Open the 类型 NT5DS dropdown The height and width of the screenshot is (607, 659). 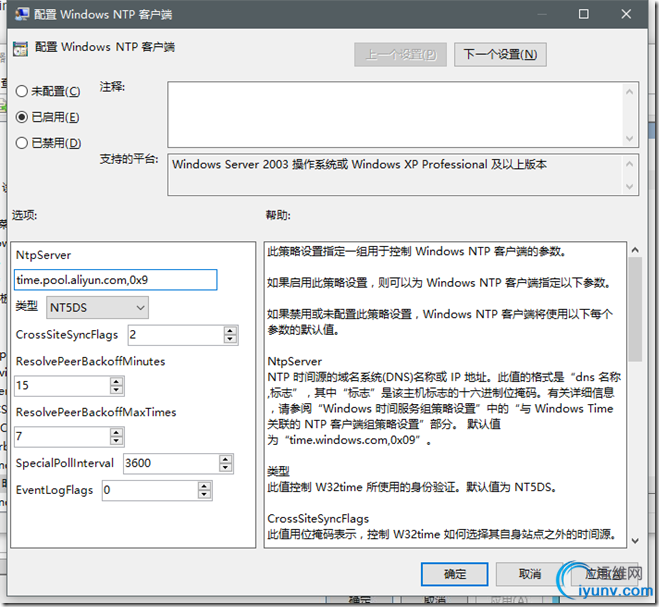(97, 308)
